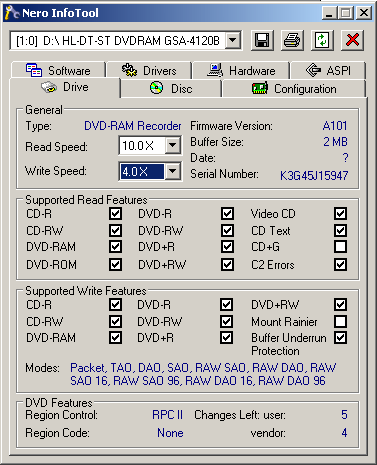Click the Refresh icon button
This screenshot has width=377, height=465.
pos(322,41)
